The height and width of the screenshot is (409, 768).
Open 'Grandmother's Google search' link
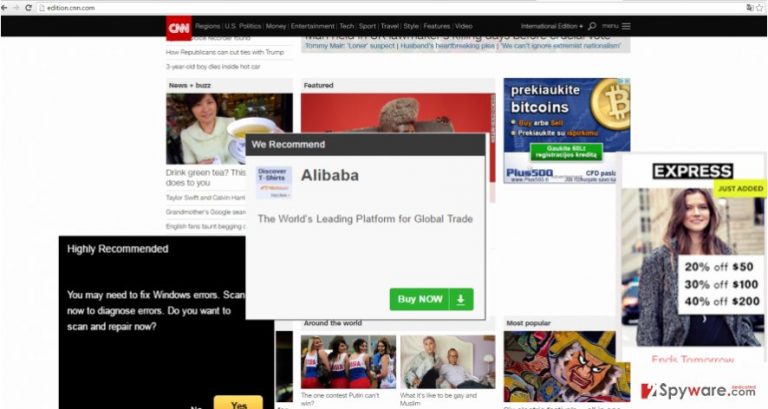(x=206, y=212)
